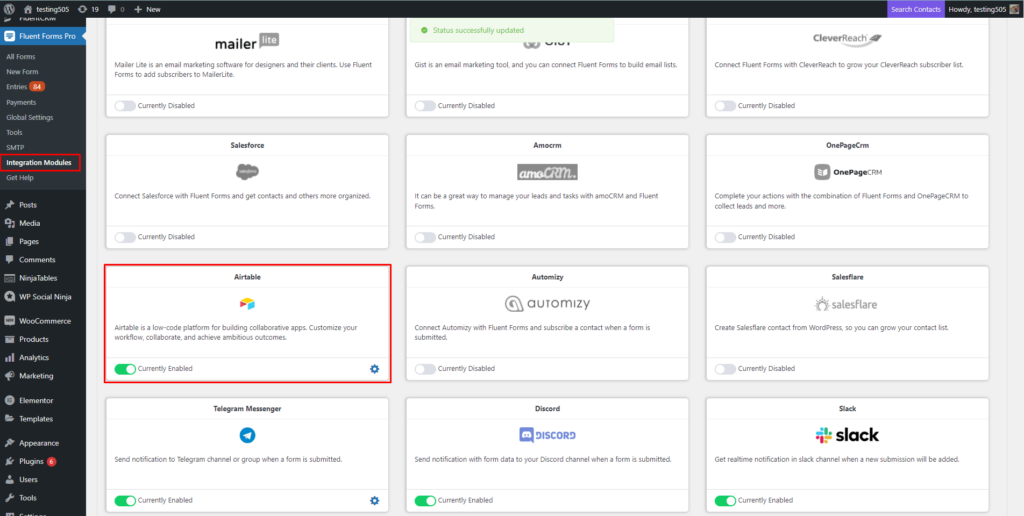Screen dimensions: 1024x516
Task: Open New Form submenu item
Action: tap(22, 72)
